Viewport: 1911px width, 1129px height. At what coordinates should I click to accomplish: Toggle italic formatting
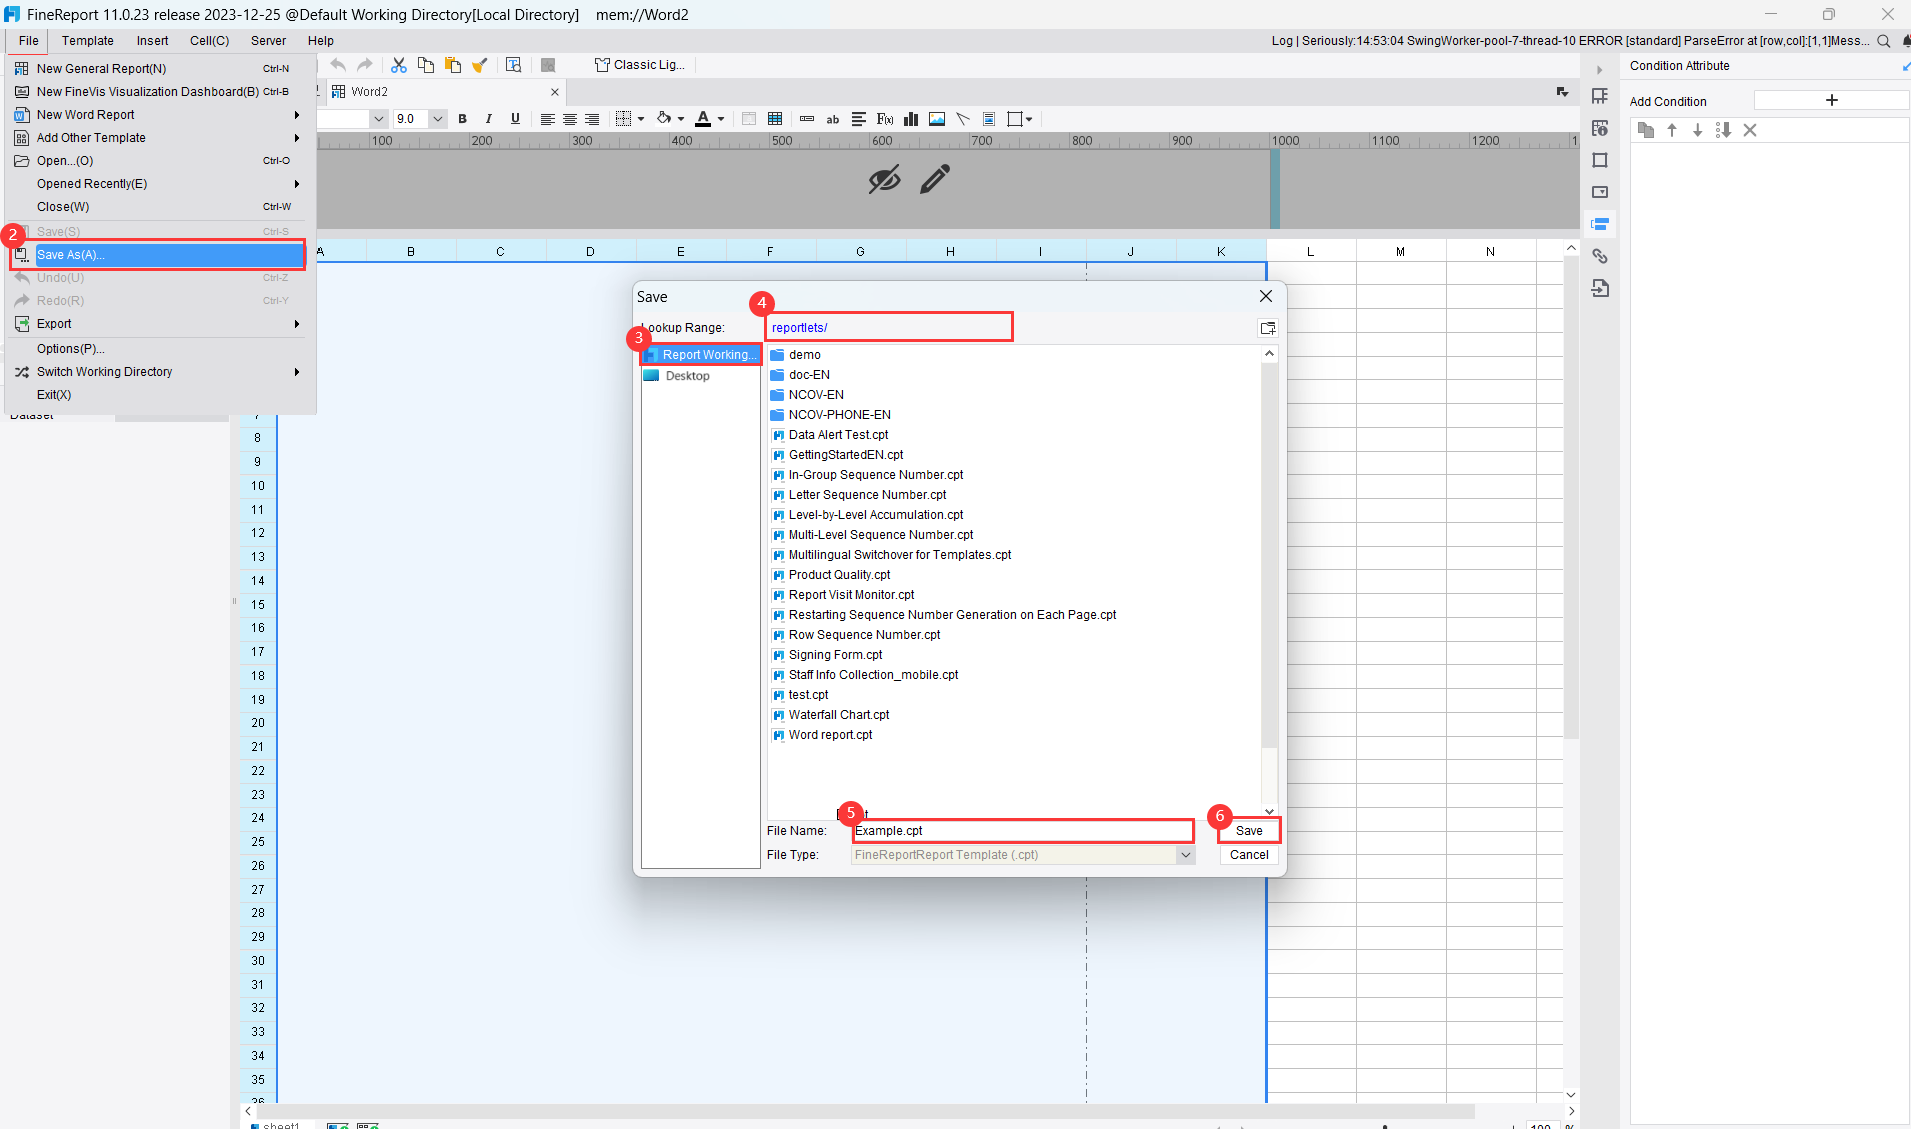(489, 118)
